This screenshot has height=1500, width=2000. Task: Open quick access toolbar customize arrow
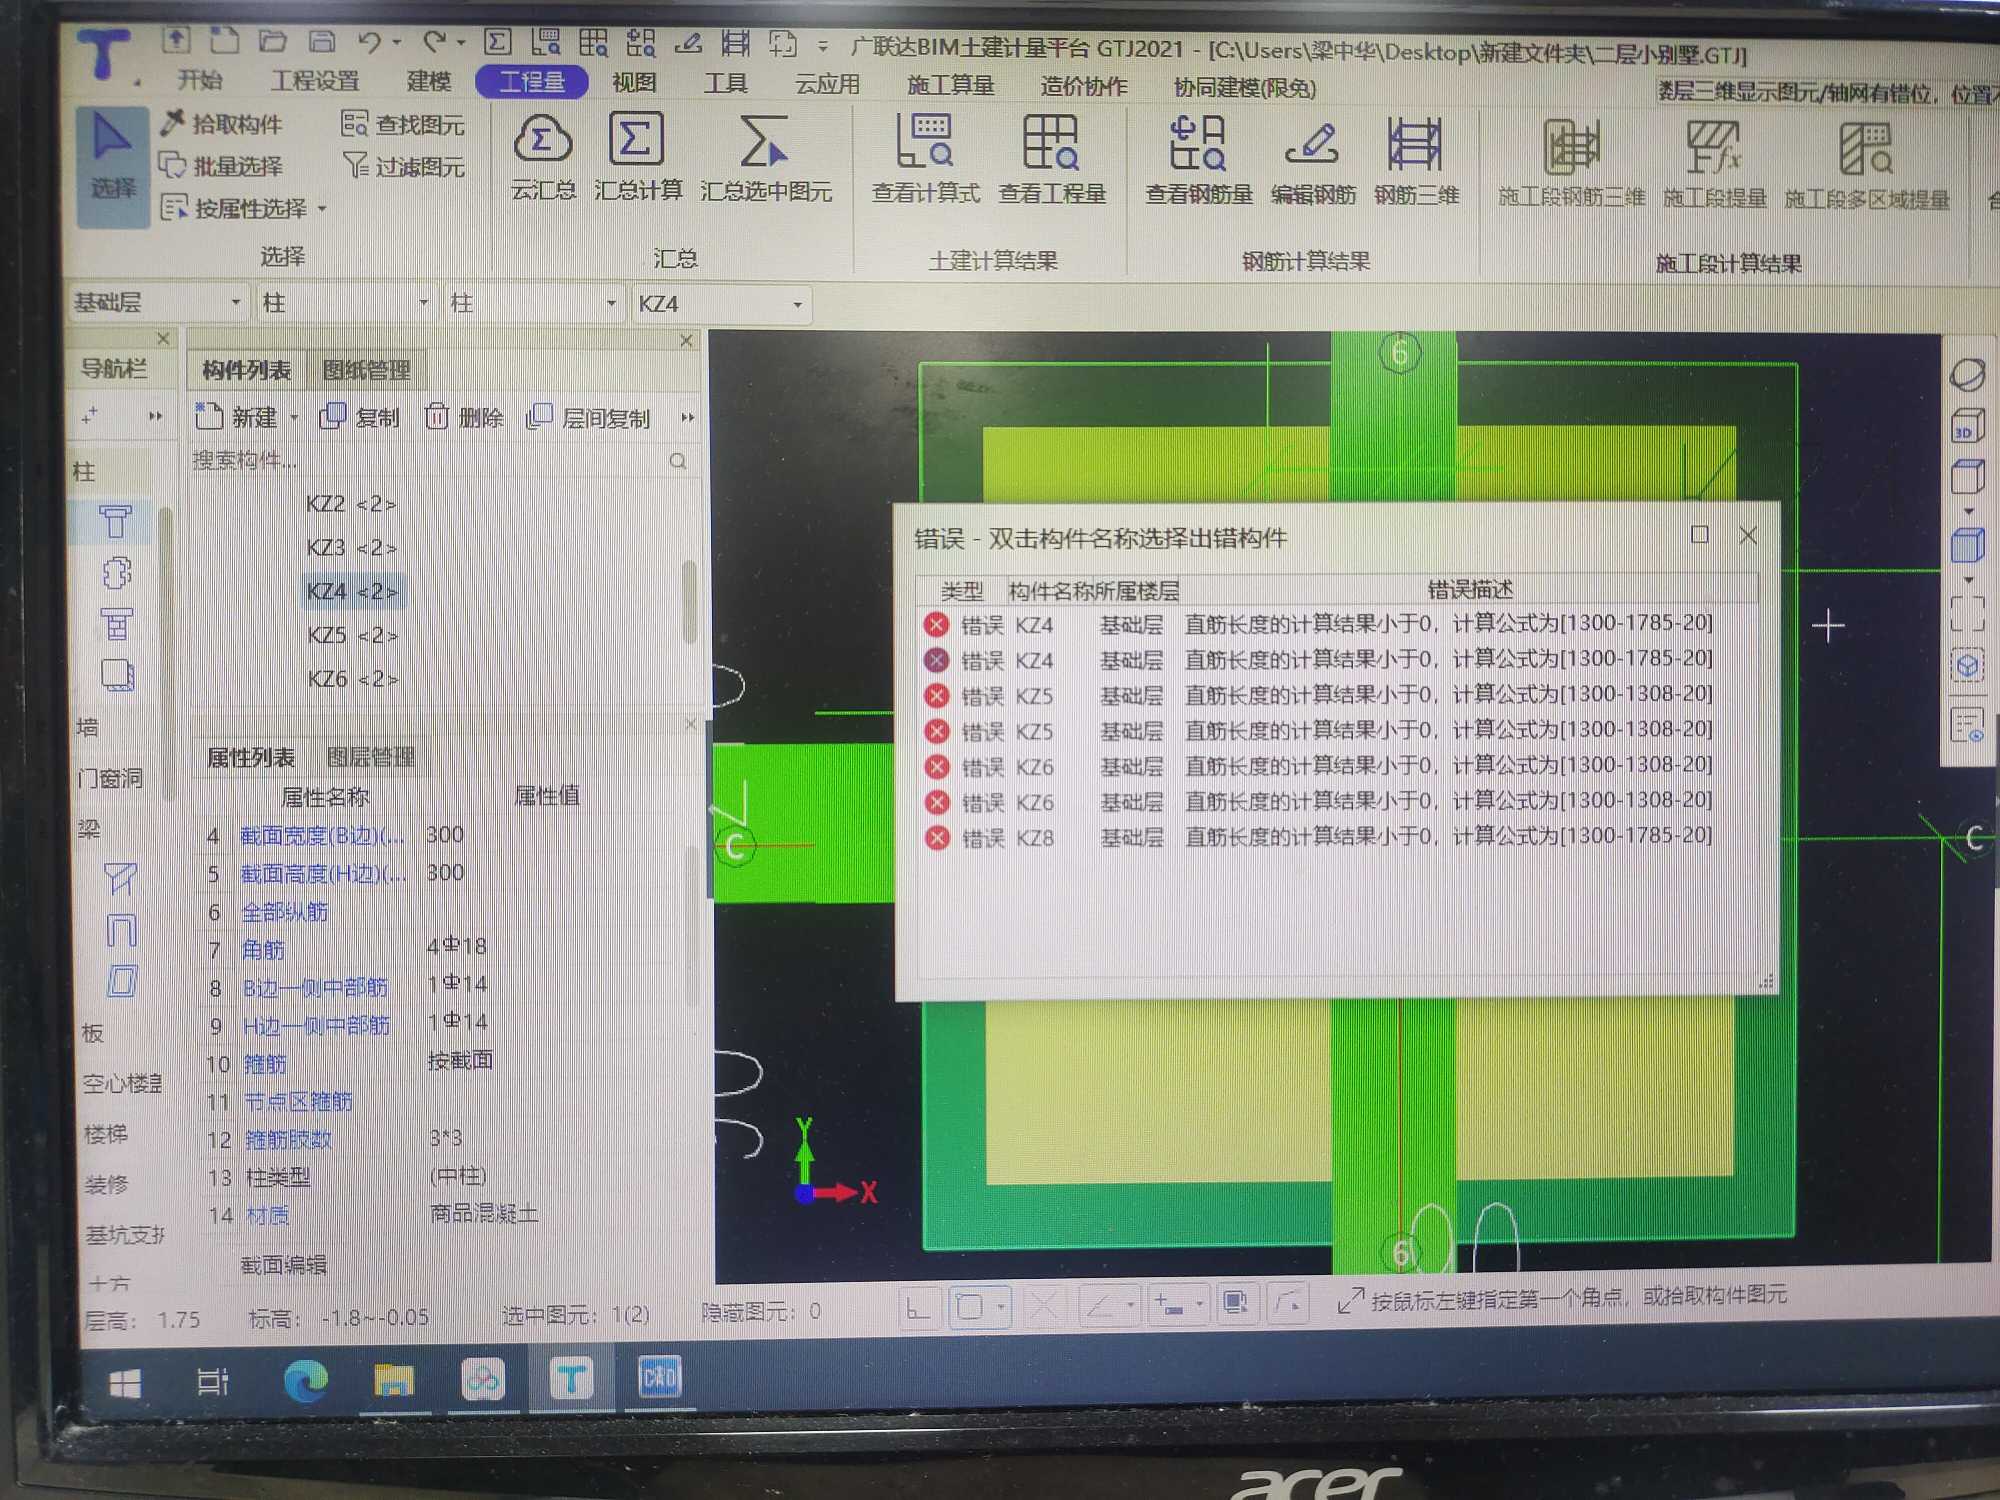[822, 46]
